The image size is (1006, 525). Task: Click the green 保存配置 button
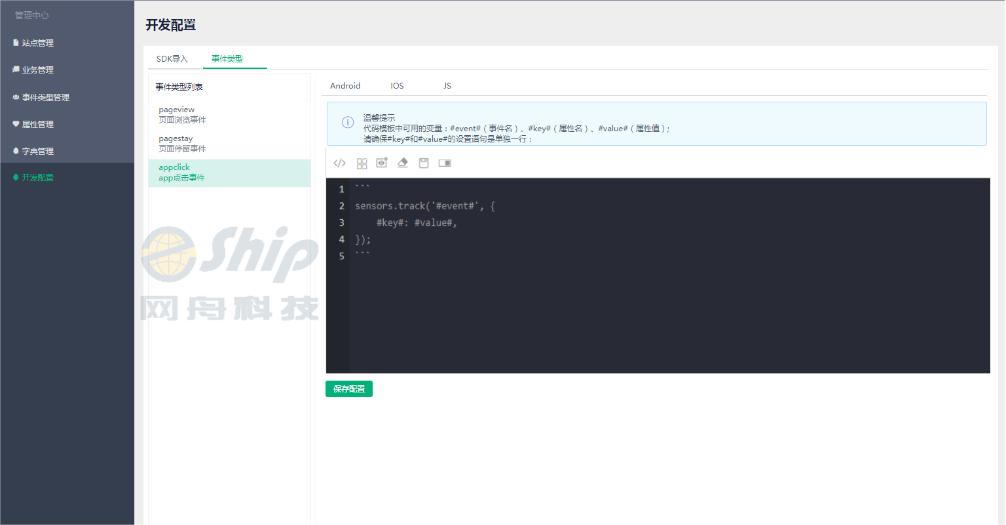349,389
